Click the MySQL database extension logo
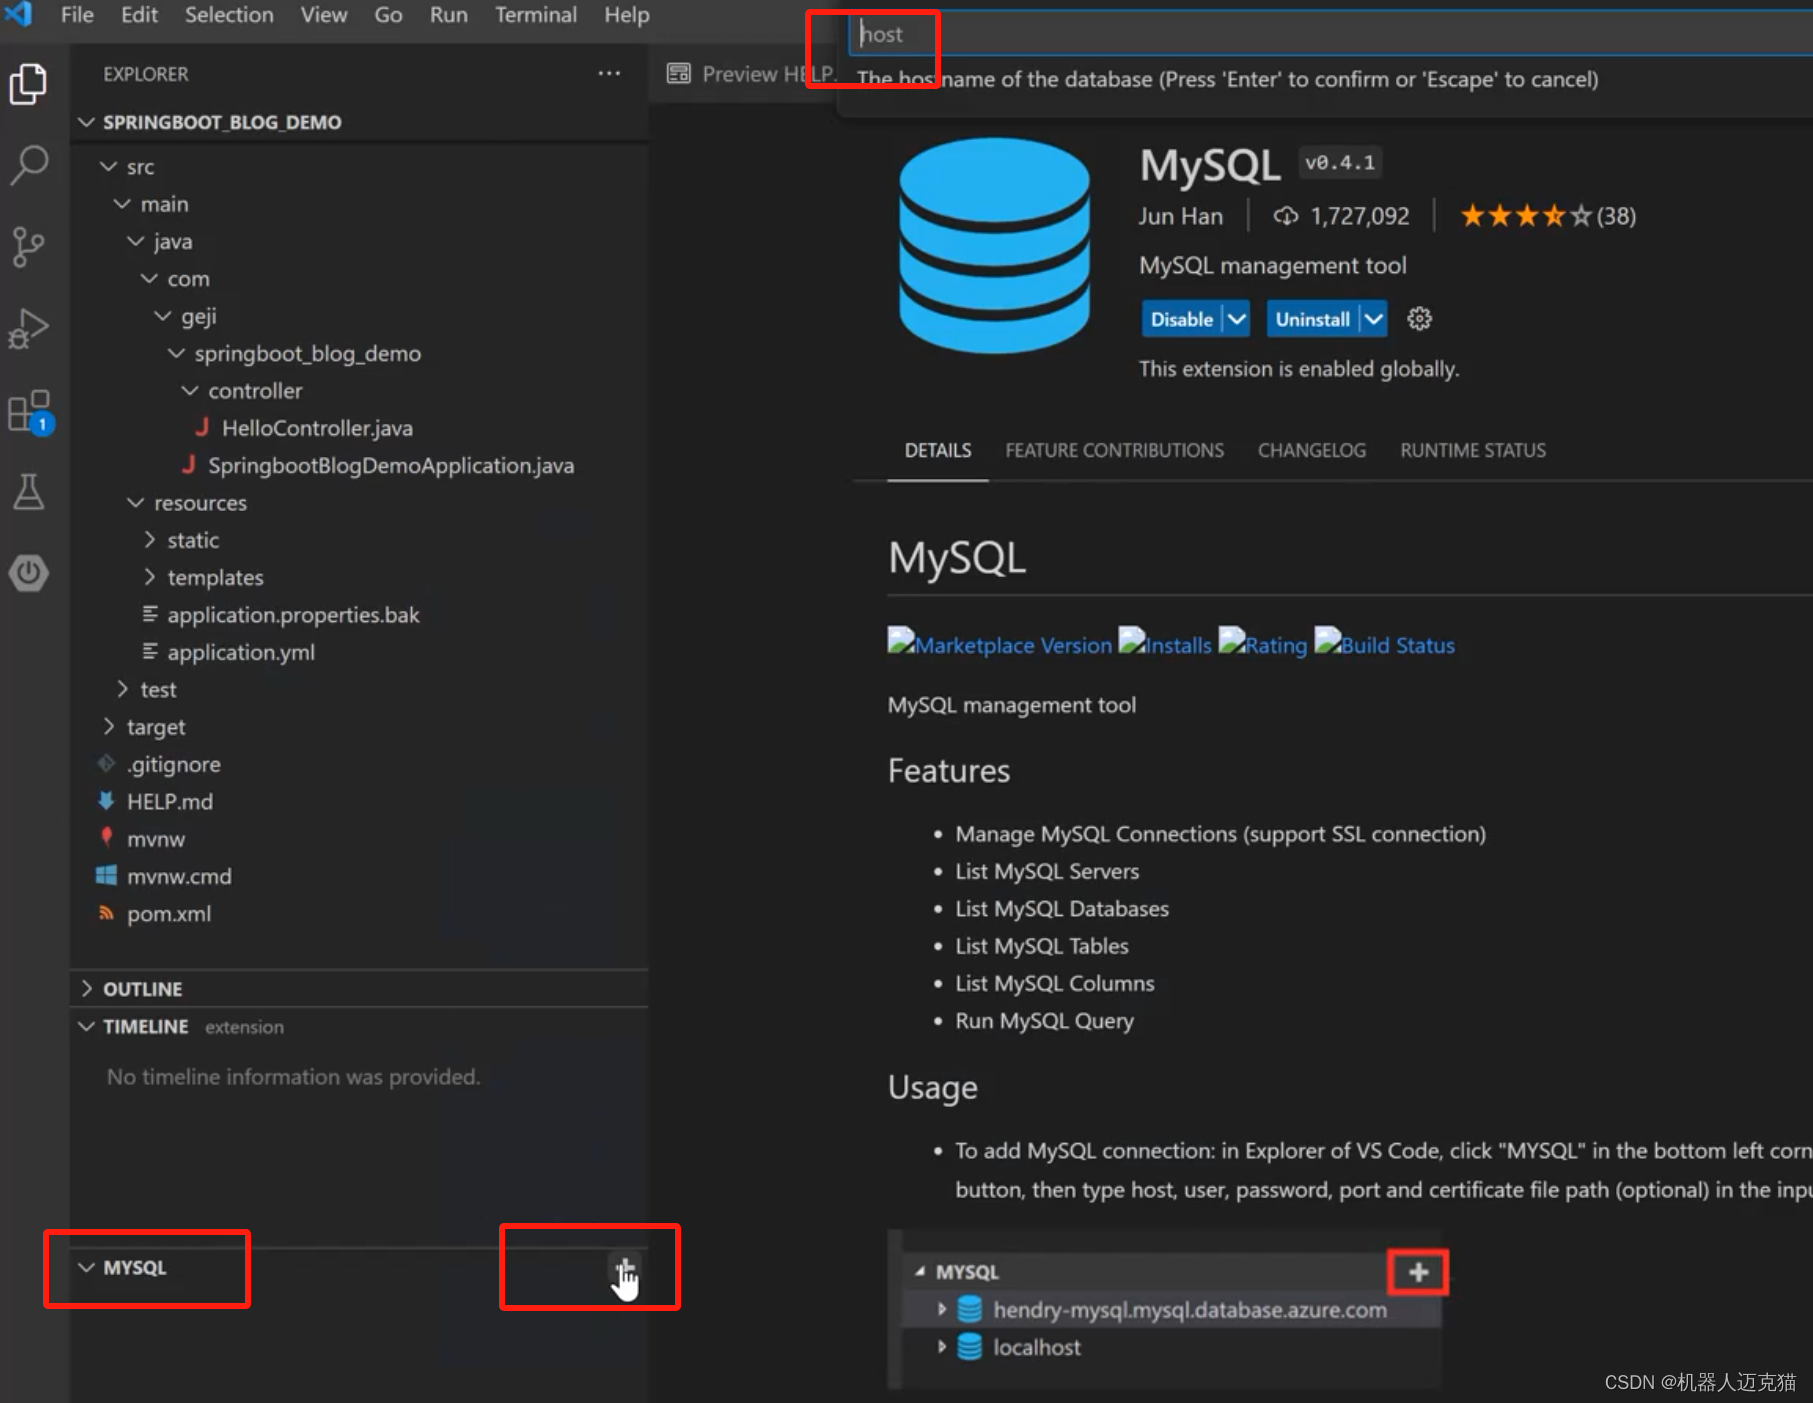This screenshot has width=1813, height=1403. 994,246
